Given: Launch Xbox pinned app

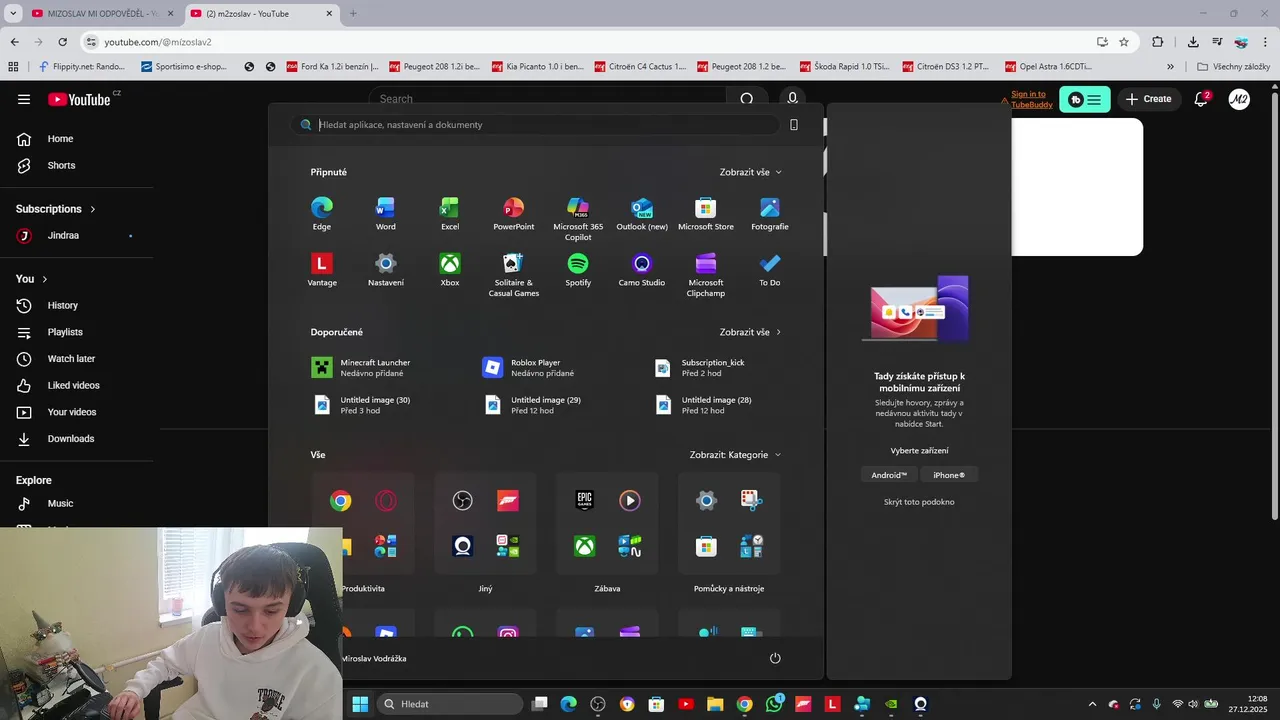Looking at the screenshot, I should (450, 270).
